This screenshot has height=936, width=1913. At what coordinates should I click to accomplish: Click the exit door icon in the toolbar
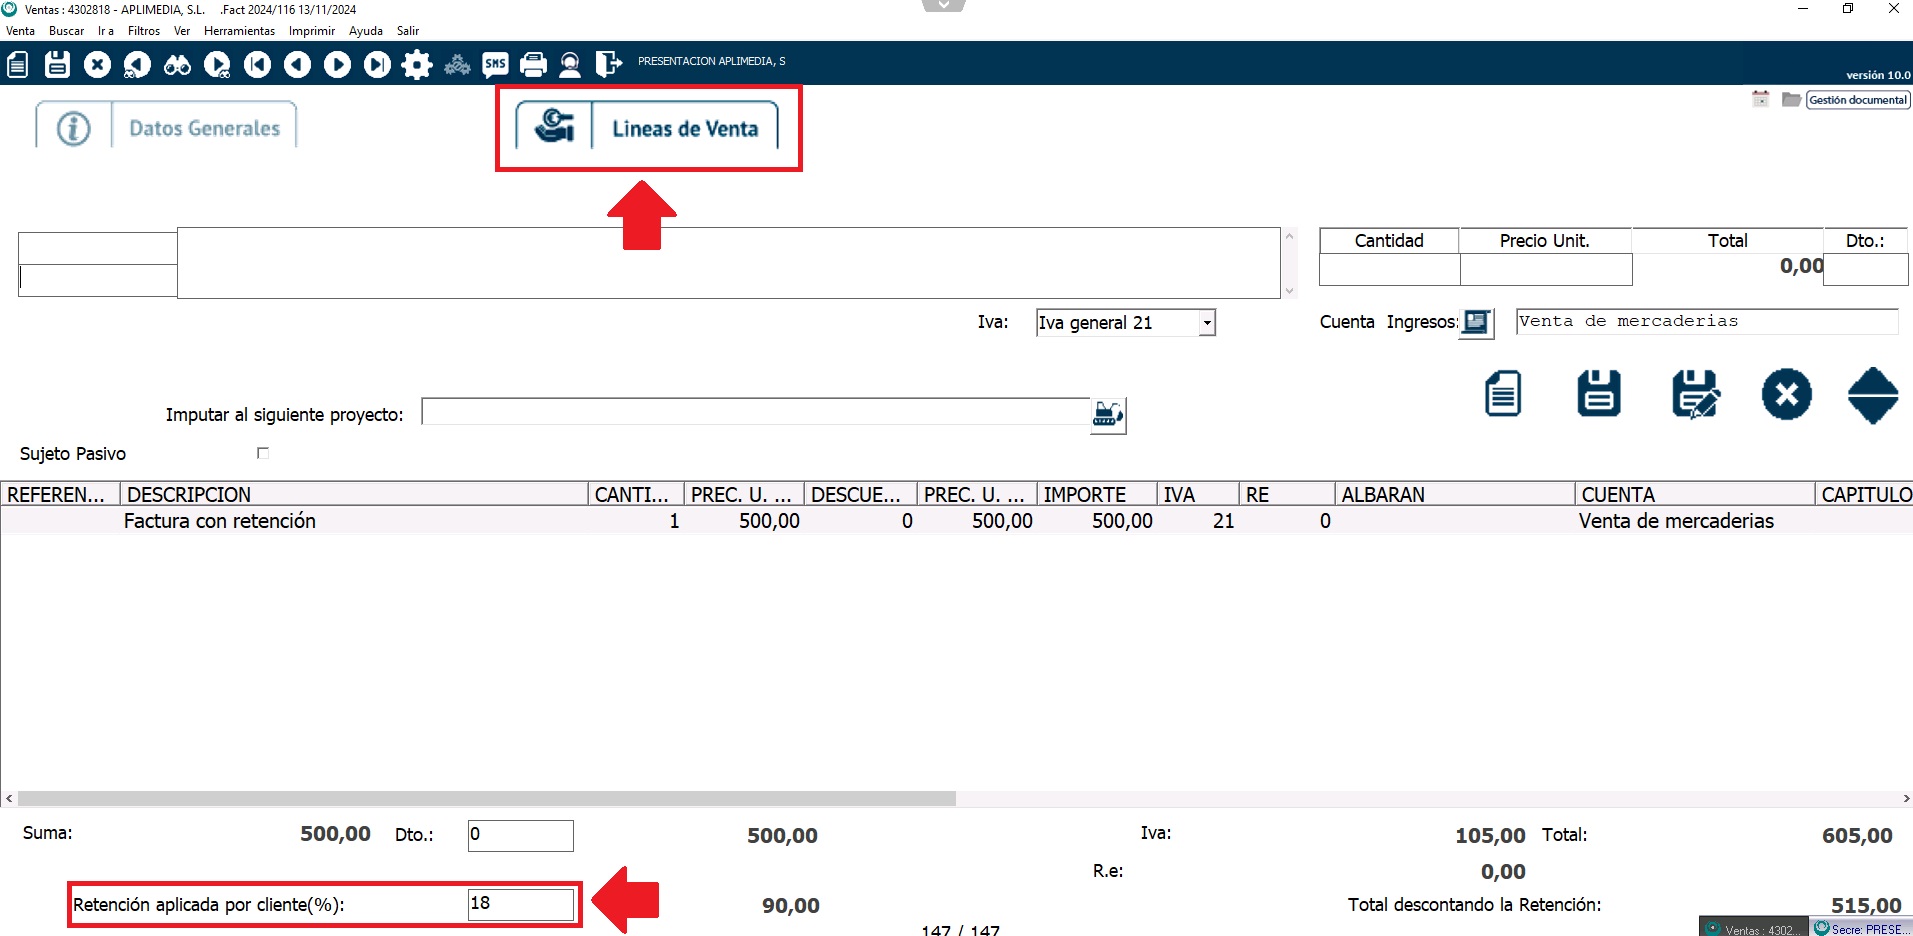(608, 65)
